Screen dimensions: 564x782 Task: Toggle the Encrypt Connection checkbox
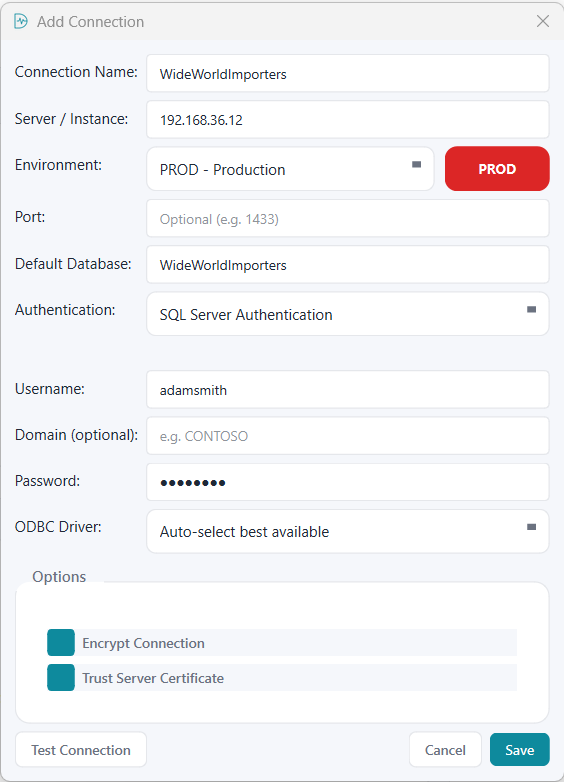point(61,642)
